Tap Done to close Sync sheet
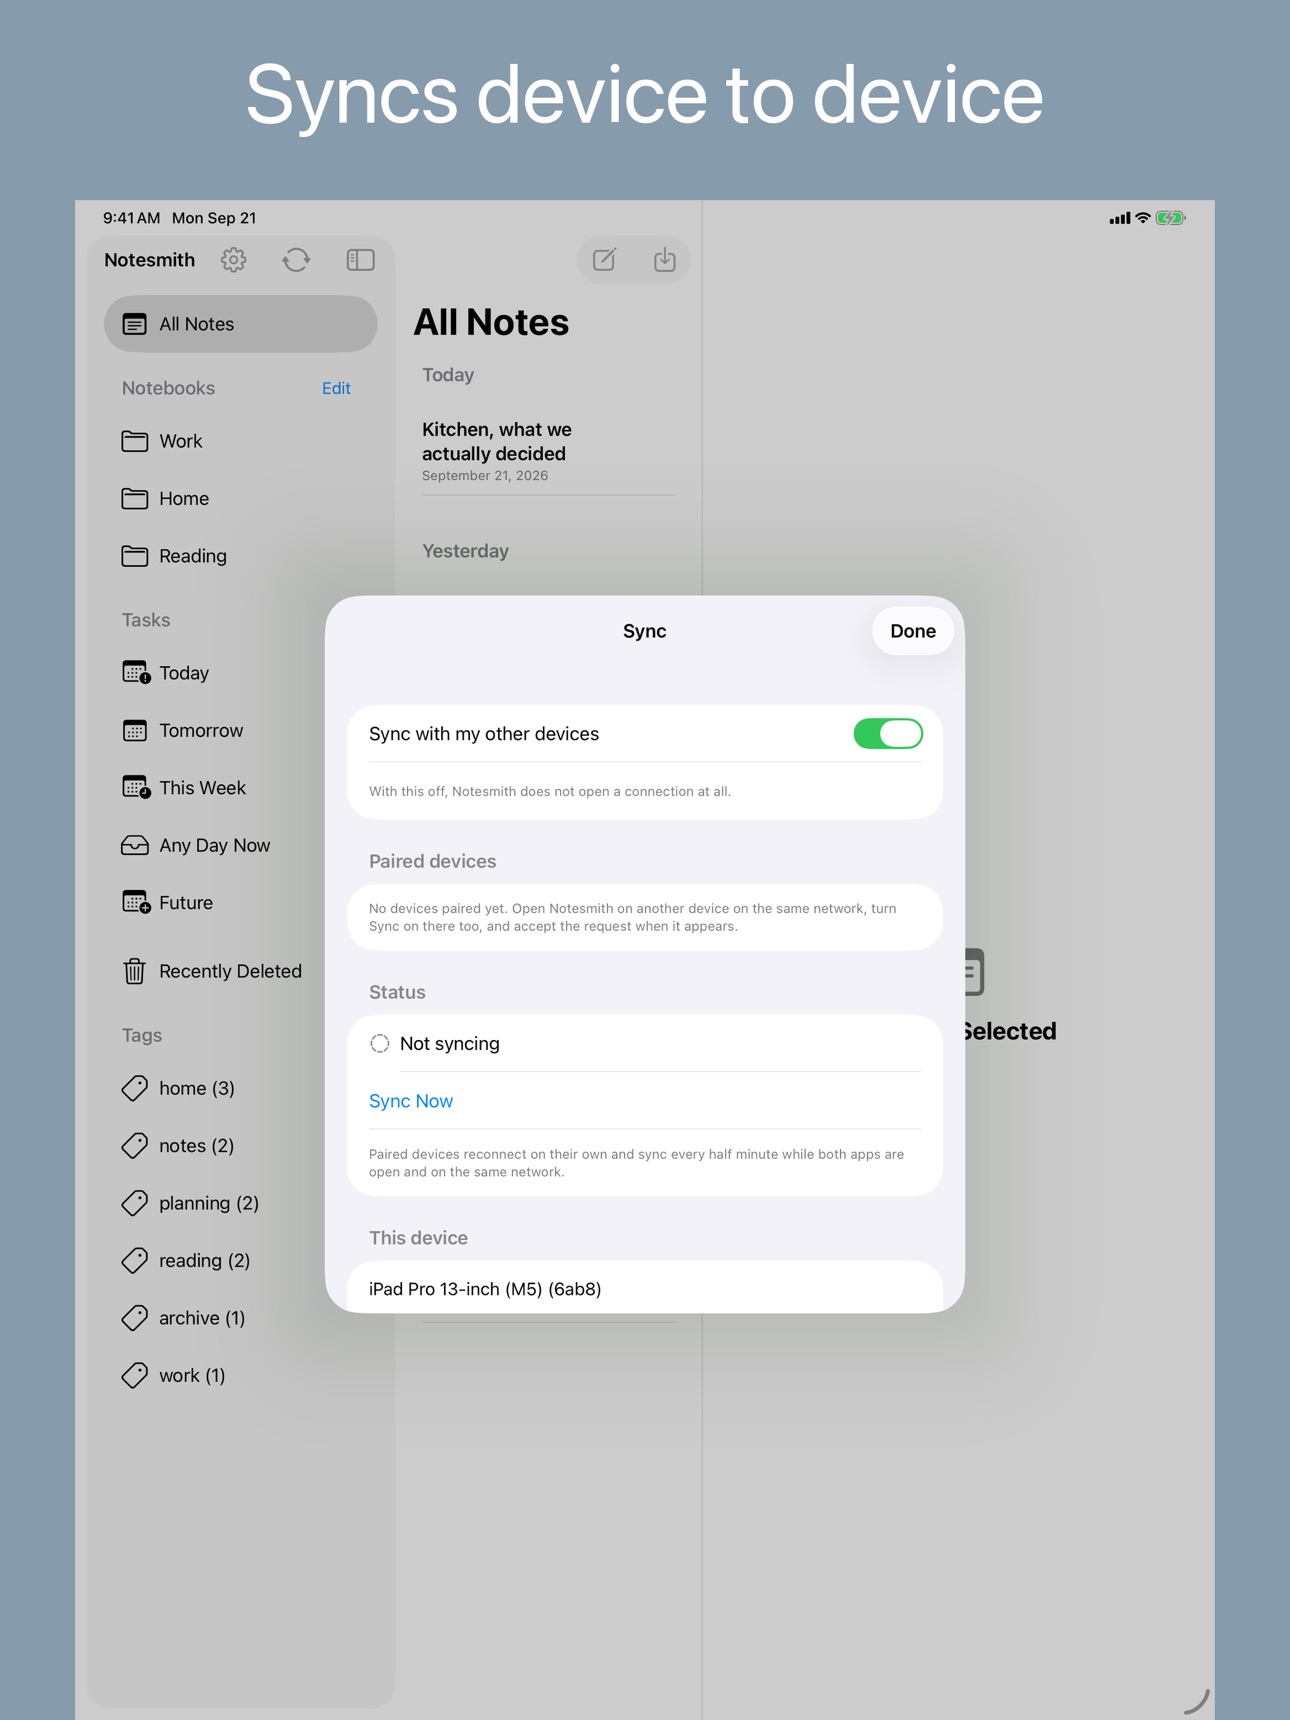 (x=912, y=631)
